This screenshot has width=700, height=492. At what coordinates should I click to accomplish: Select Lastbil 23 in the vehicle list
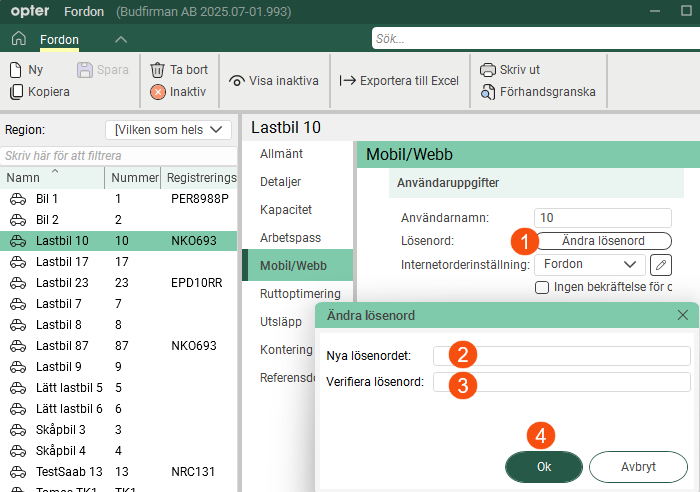tap(62, 282)
